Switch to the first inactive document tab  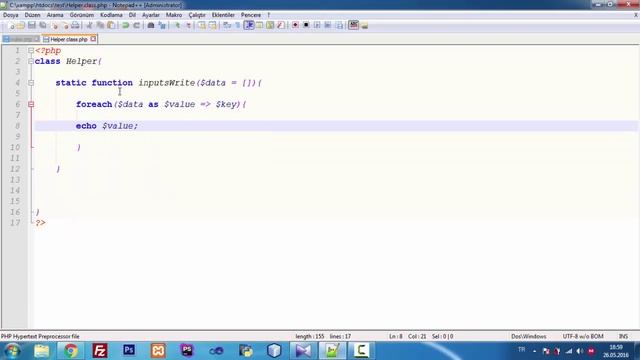click(21, 39)
